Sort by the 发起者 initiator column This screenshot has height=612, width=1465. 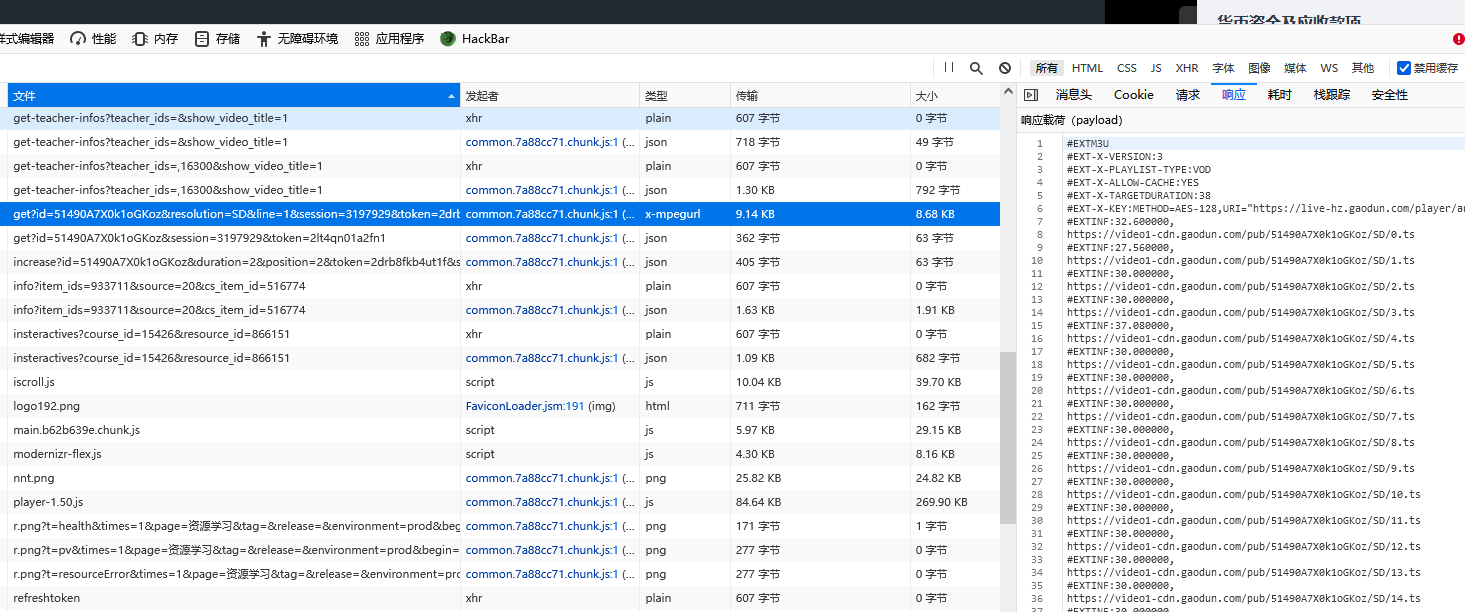(550, 96)
